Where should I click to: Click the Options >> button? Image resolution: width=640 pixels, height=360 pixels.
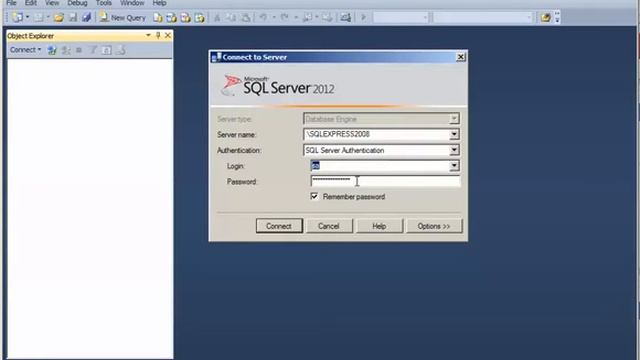(434, 226)
